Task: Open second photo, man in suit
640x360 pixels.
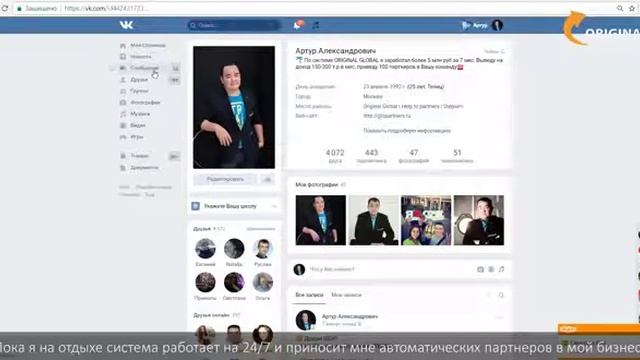Action: (373, 220)
